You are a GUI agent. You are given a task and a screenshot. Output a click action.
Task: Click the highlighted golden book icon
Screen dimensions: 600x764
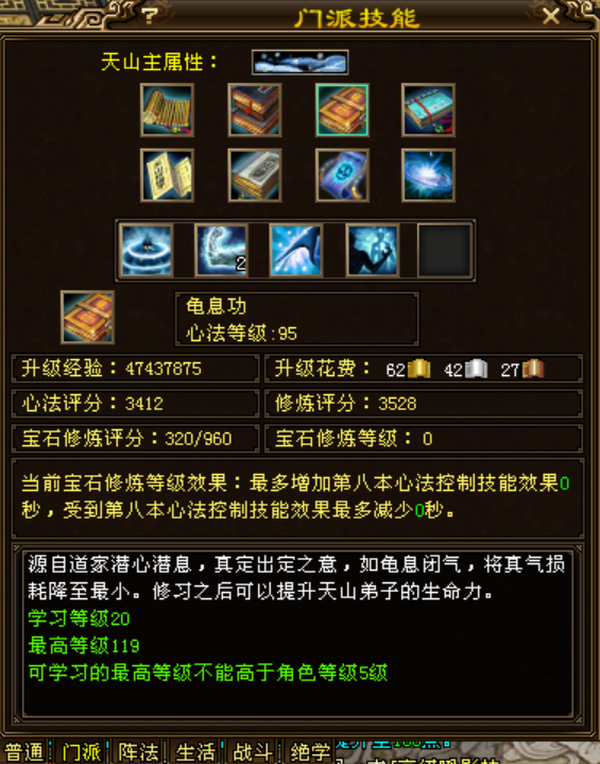342,110
